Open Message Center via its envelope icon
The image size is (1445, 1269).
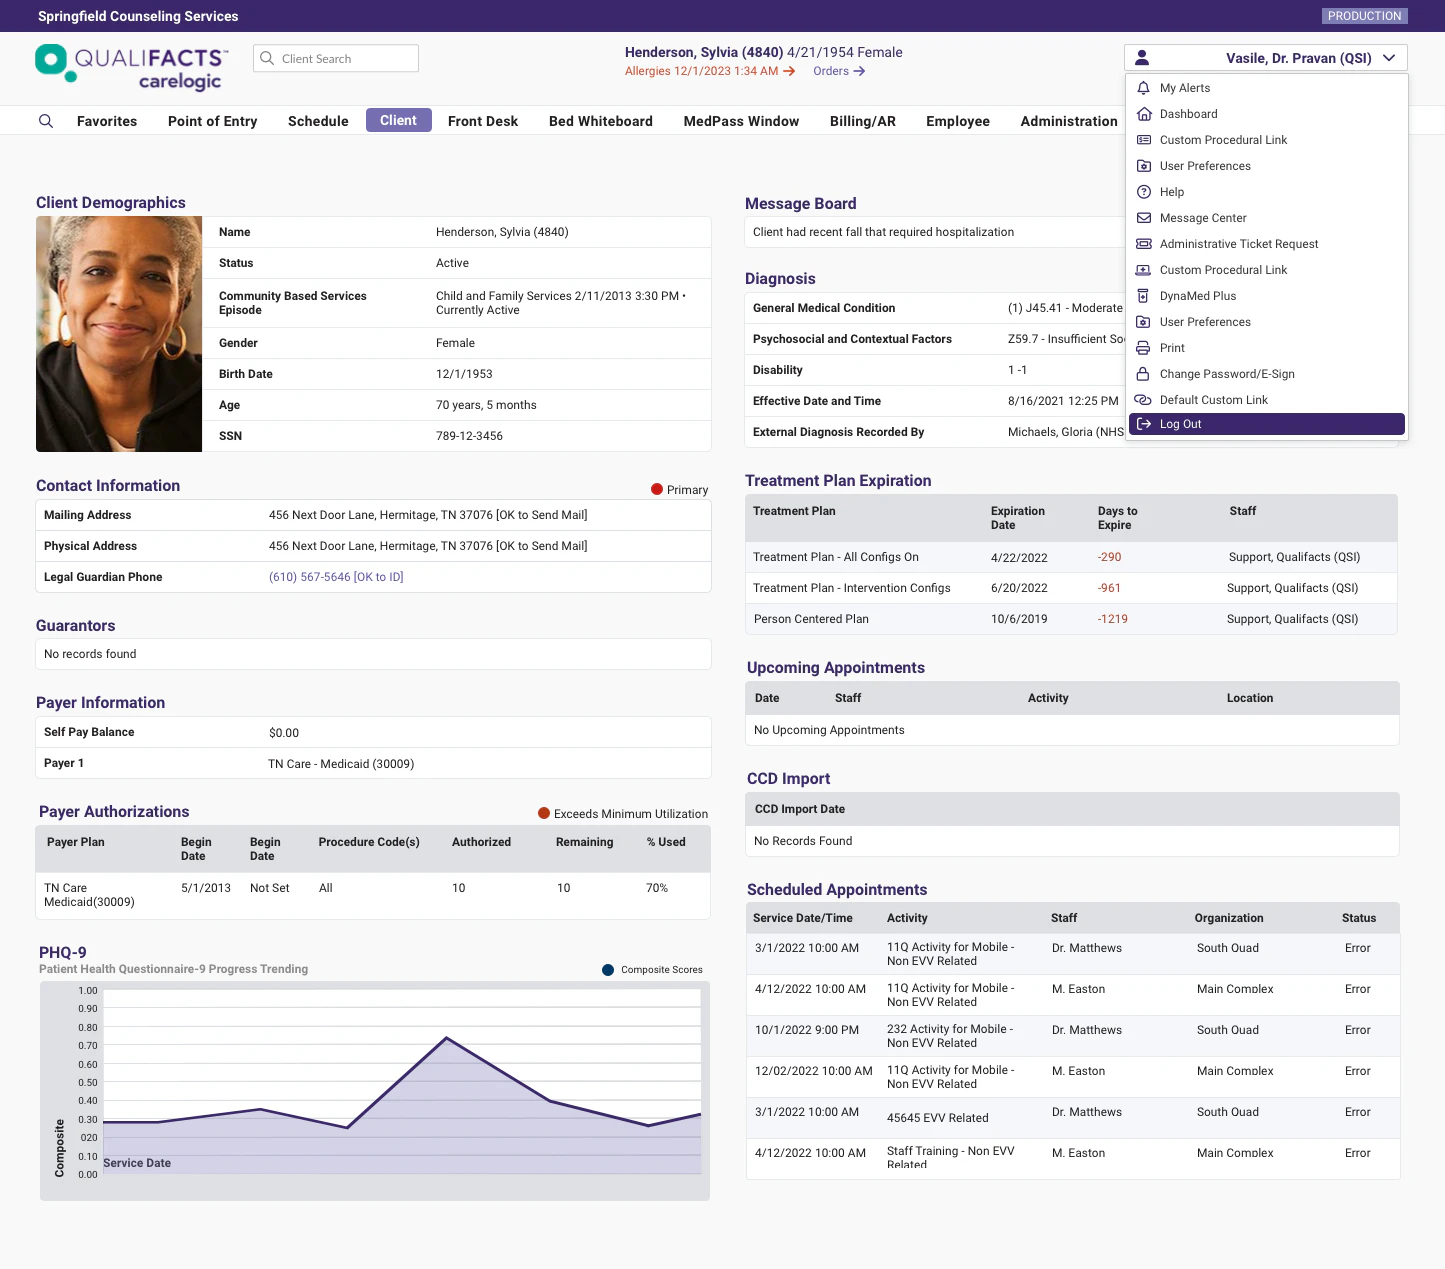pos(1143,218)
